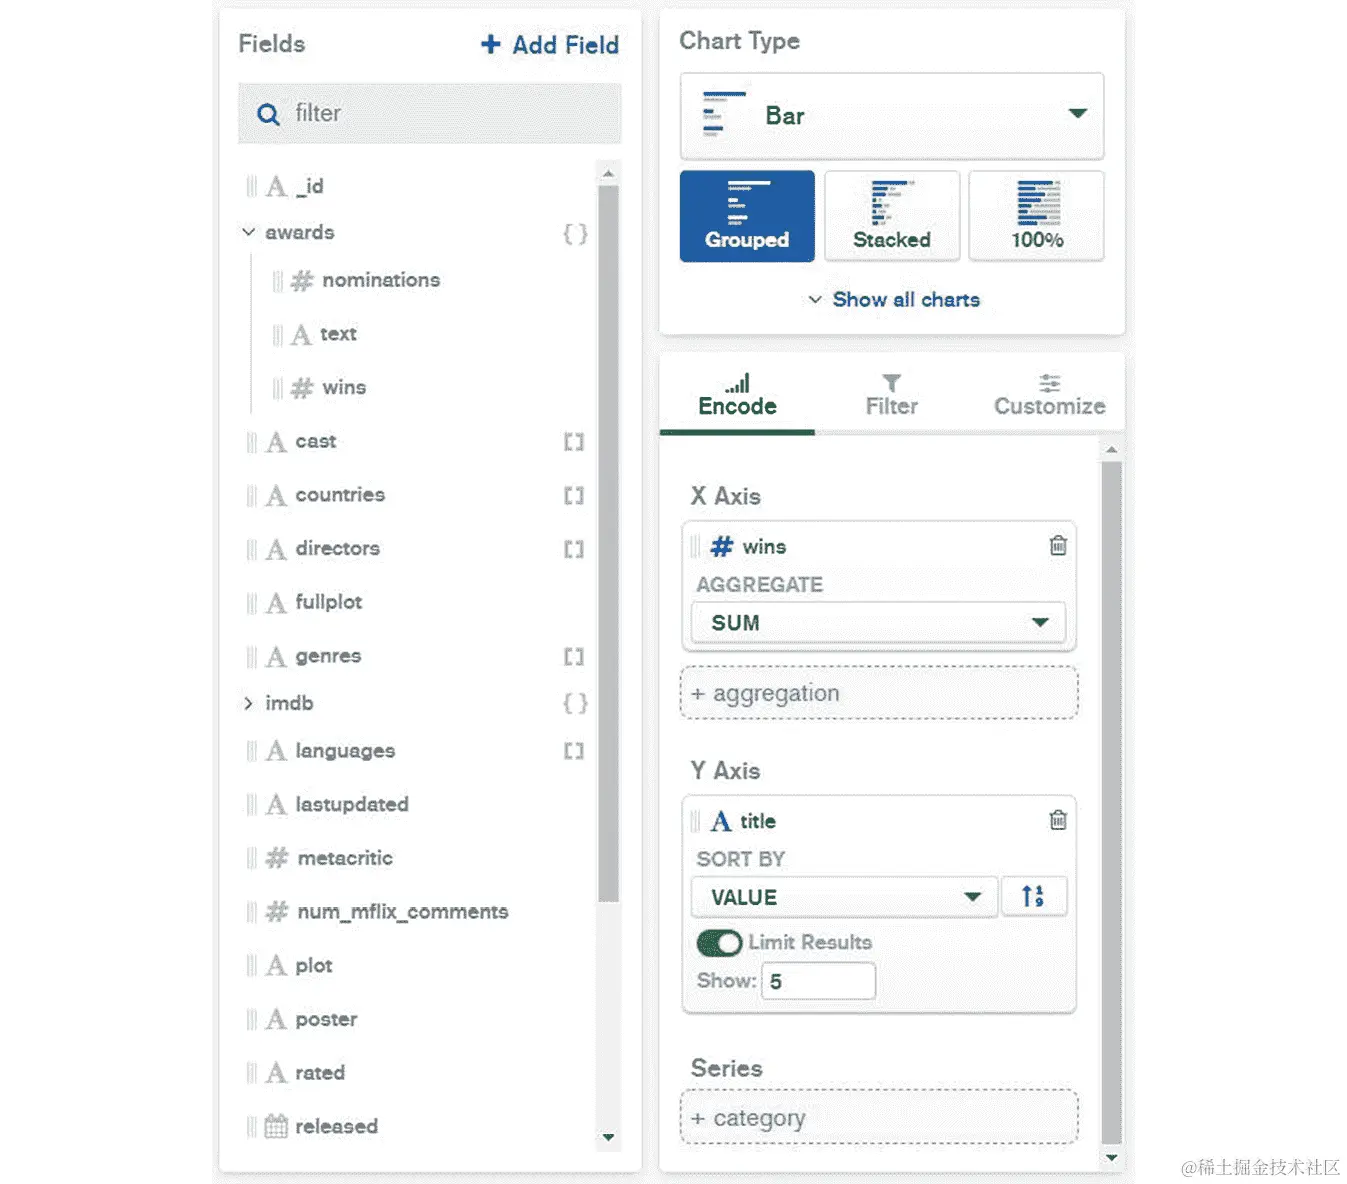Click the nominations number type icon

tap(302, 281)
